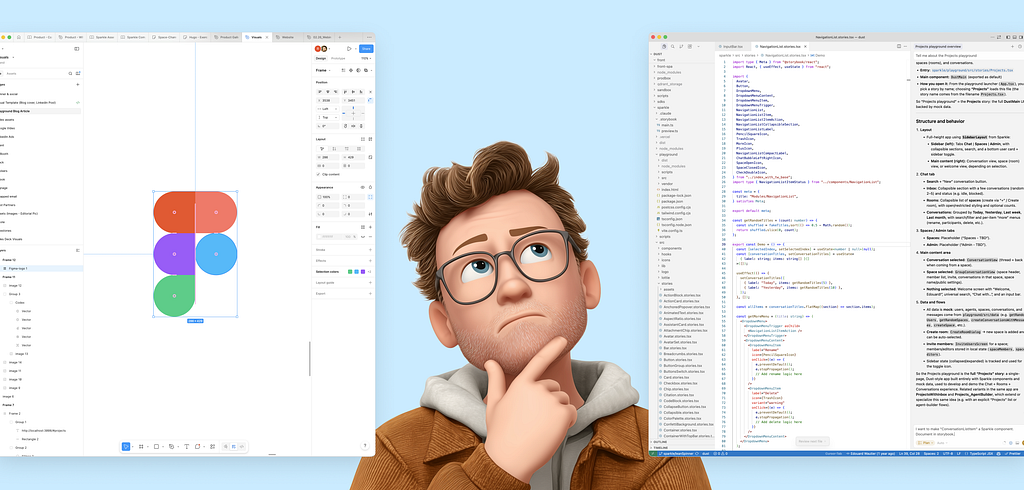1024x490 pixels.
Task: Open the zoom level 110% dropdown
Action: pos(366,58)
